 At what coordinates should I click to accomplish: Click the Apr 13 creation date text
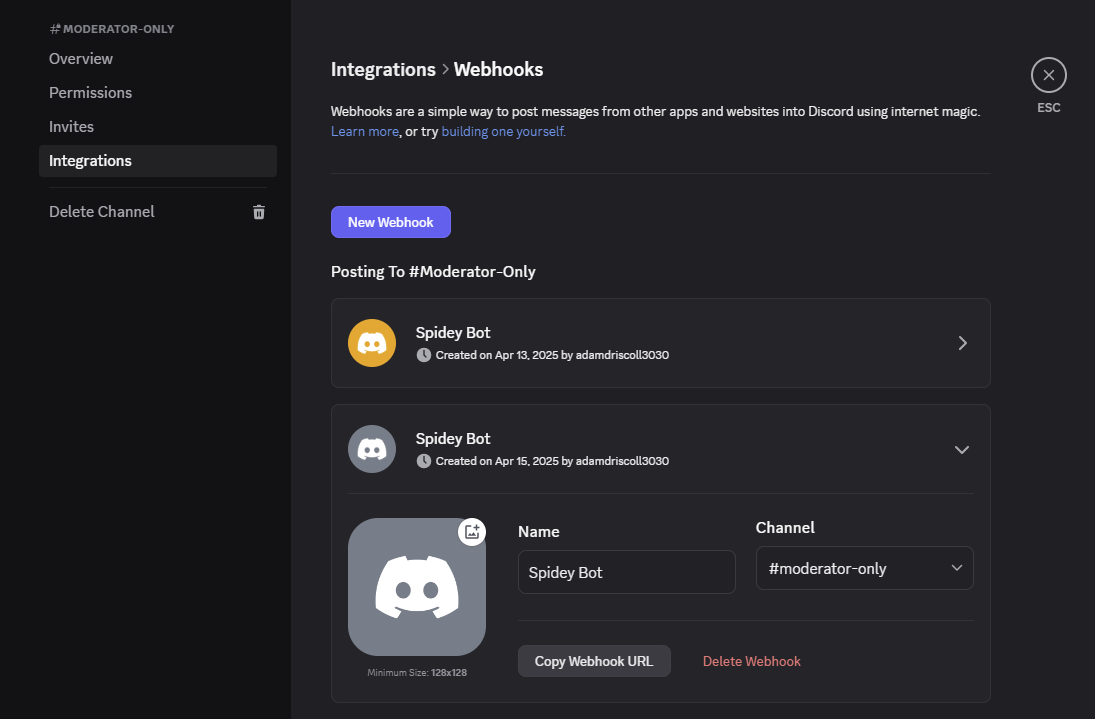pyautogui.click(x=552, y=355)
